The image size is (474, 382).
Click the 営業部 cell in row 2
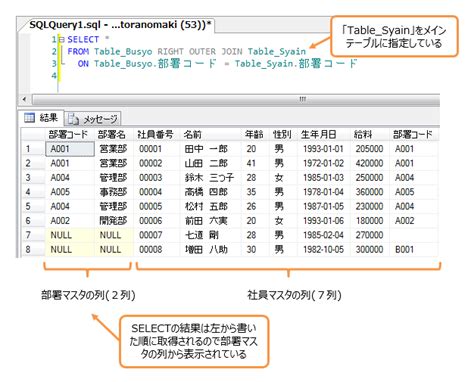(114, 163)
